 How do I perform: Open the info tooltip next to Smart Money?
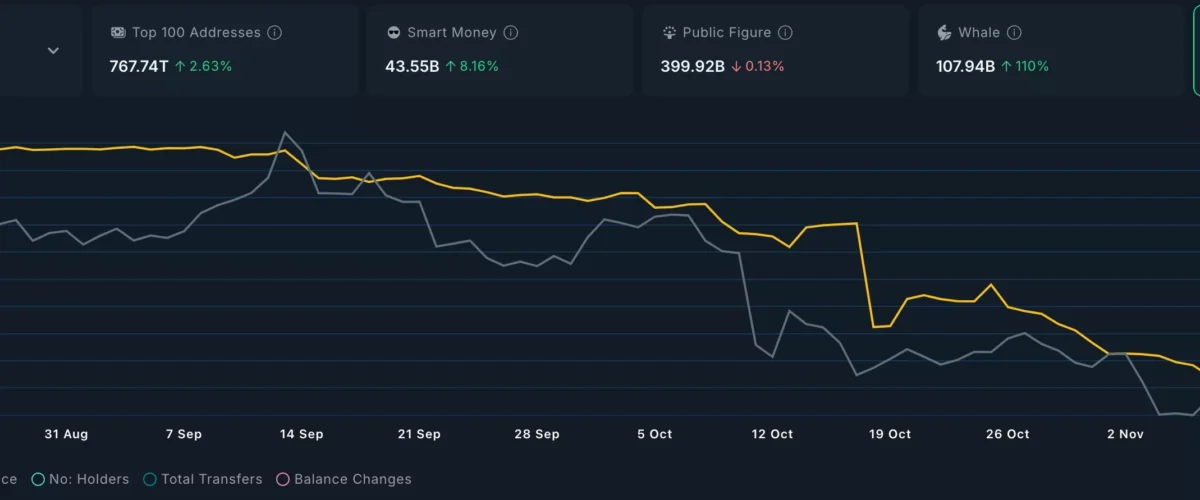pos(510,33)
